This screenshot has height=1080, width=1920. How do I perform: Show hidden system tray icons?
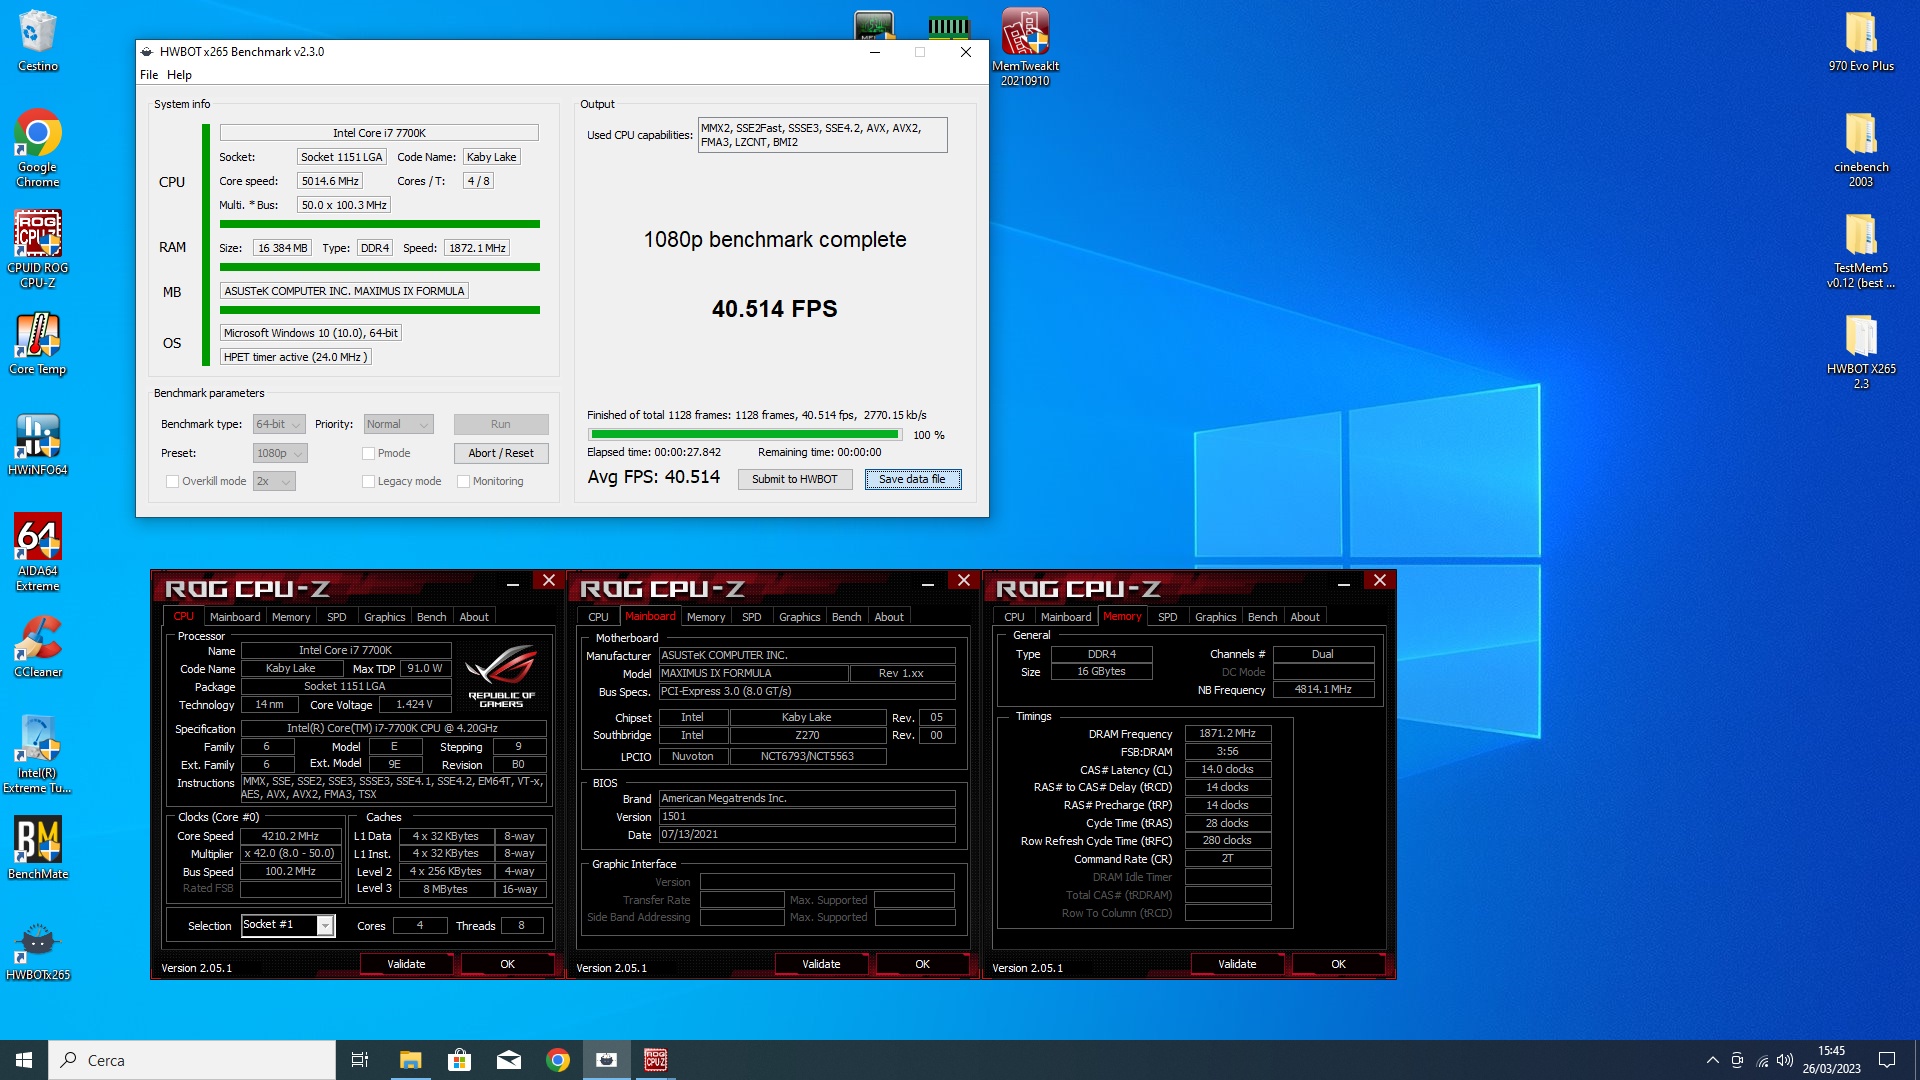(x=1712, y=1060)
